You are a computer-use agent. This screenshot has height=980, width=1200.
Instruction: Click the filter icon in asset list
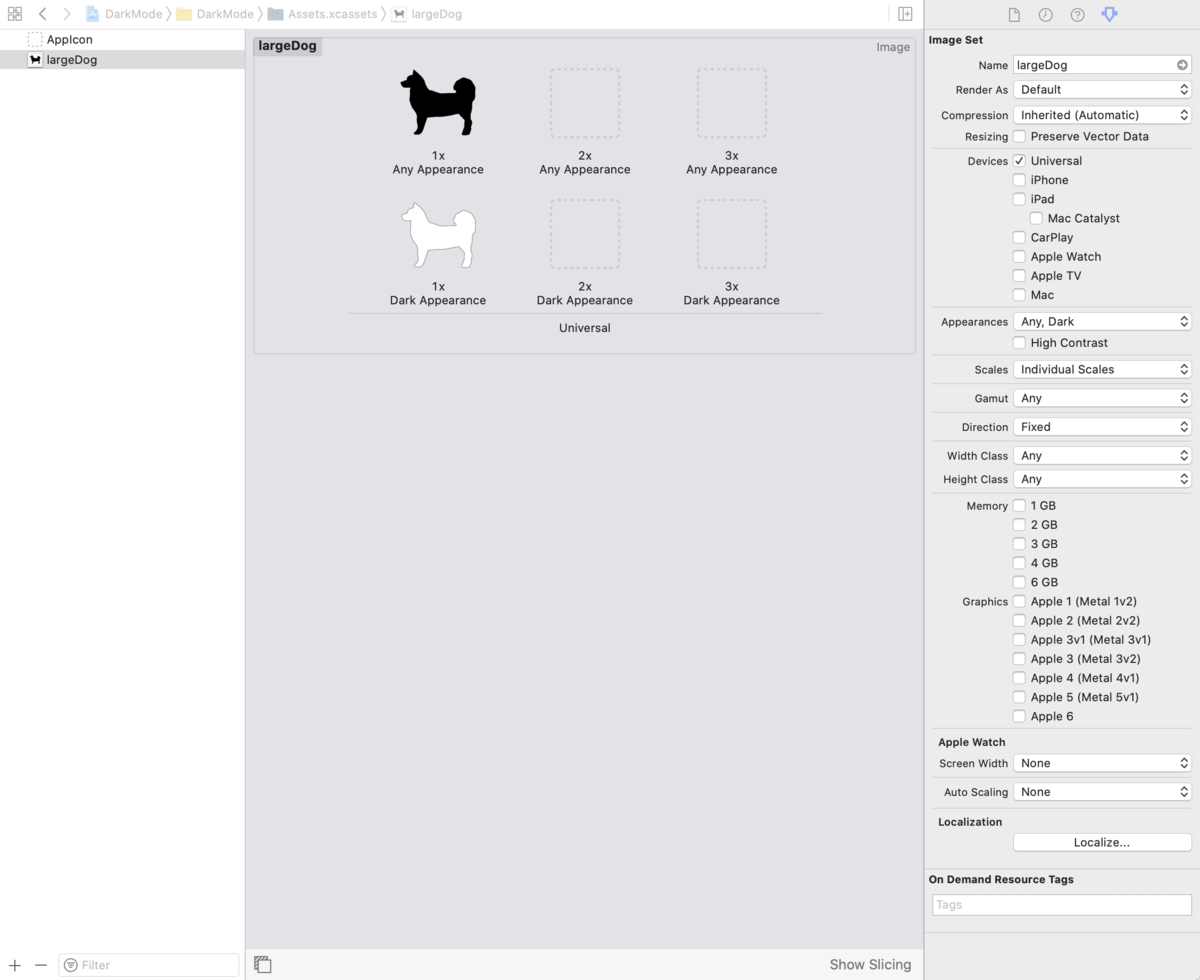[70, 965]
